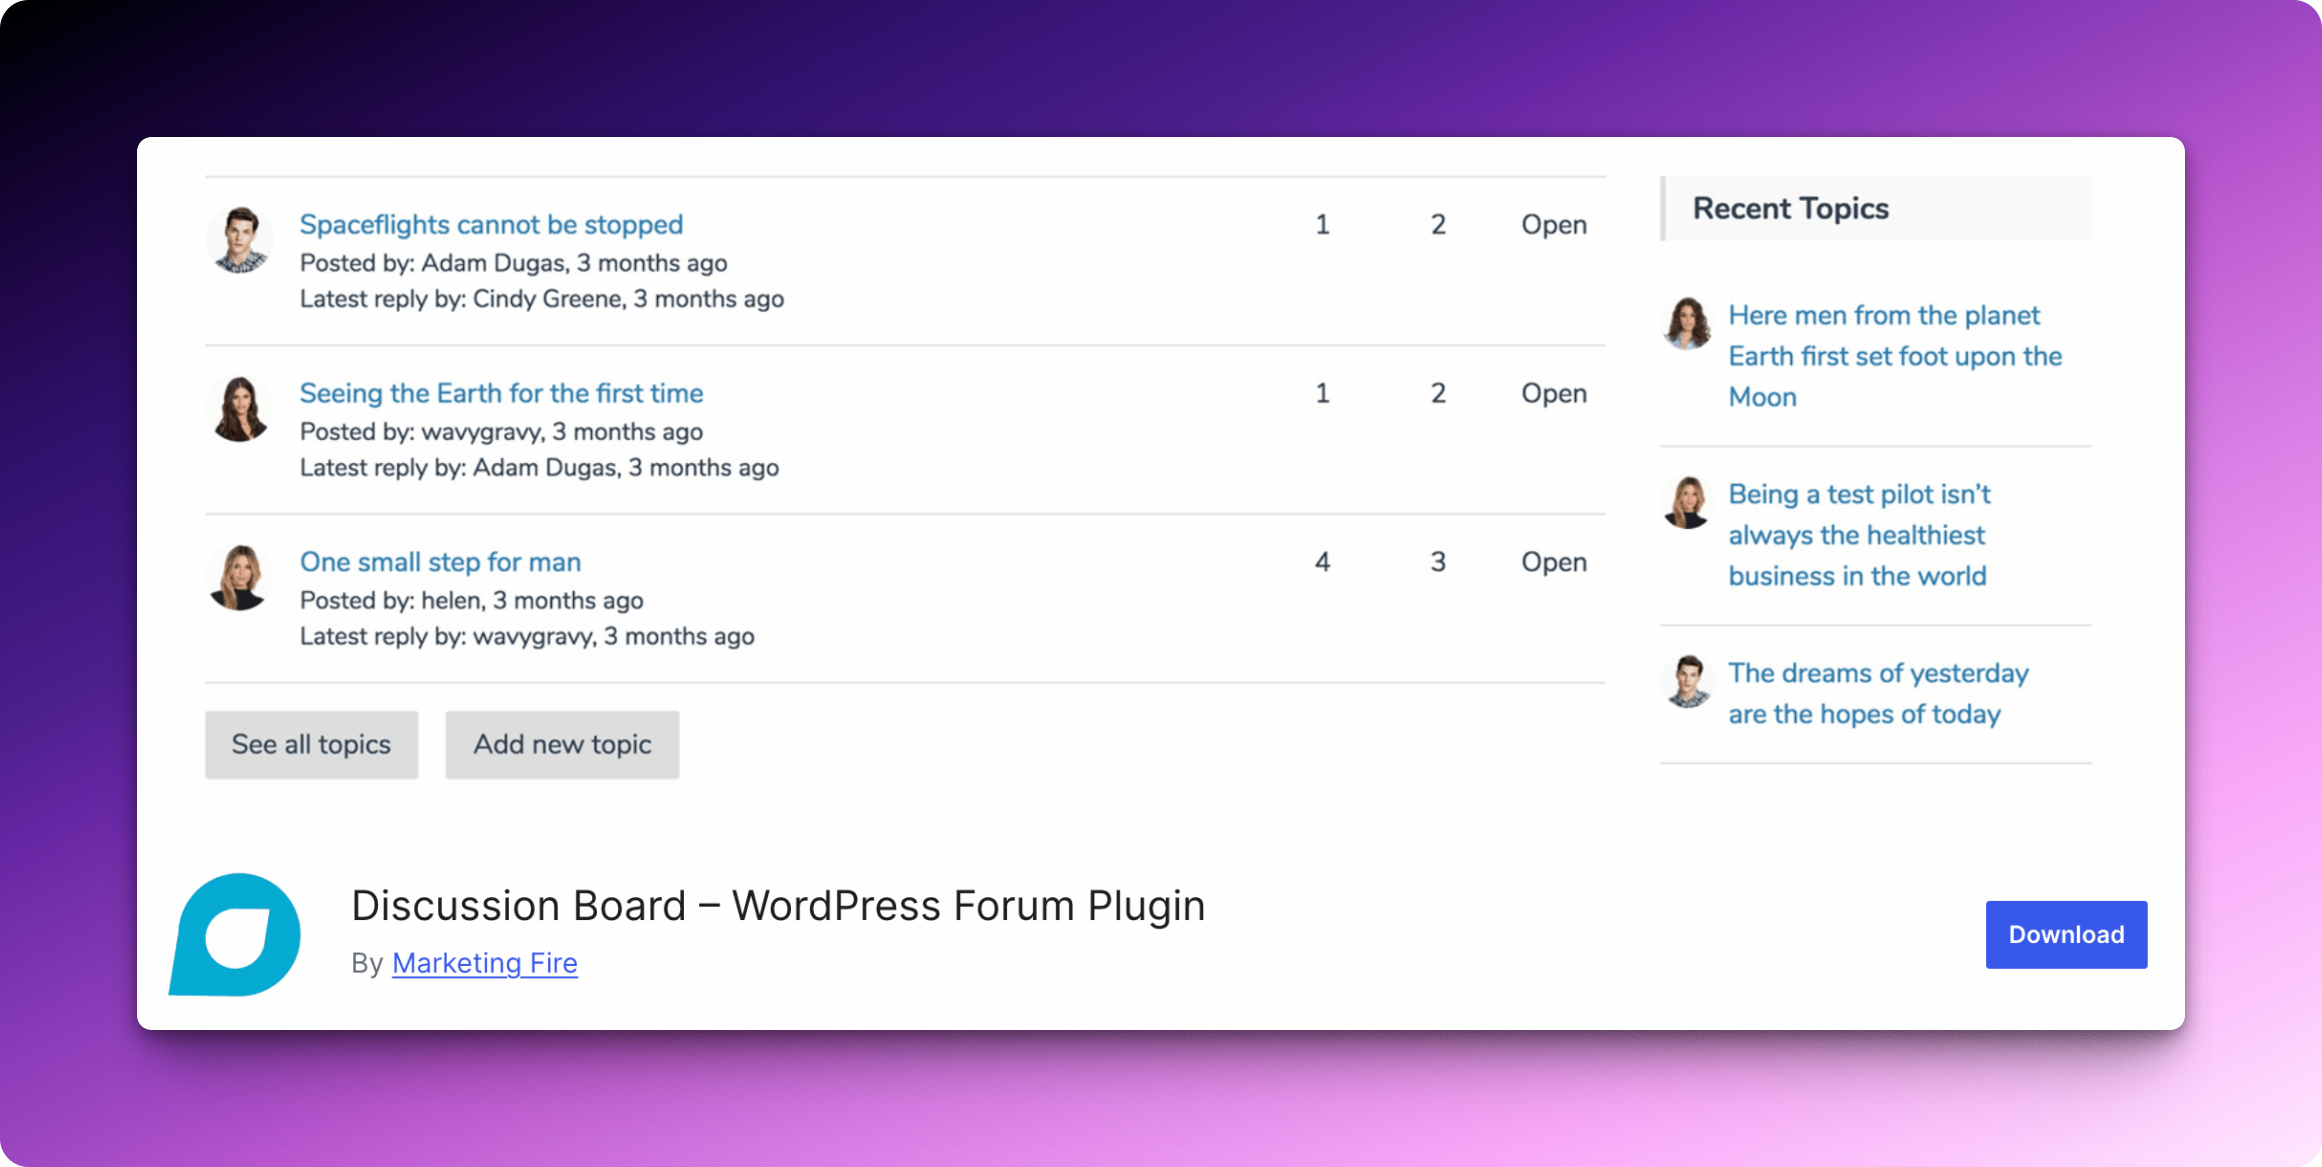Image resolution: width=2322 pixels, height=1167 pixels.
Task: Click the Download button
Action: (x=2065, y=934)
